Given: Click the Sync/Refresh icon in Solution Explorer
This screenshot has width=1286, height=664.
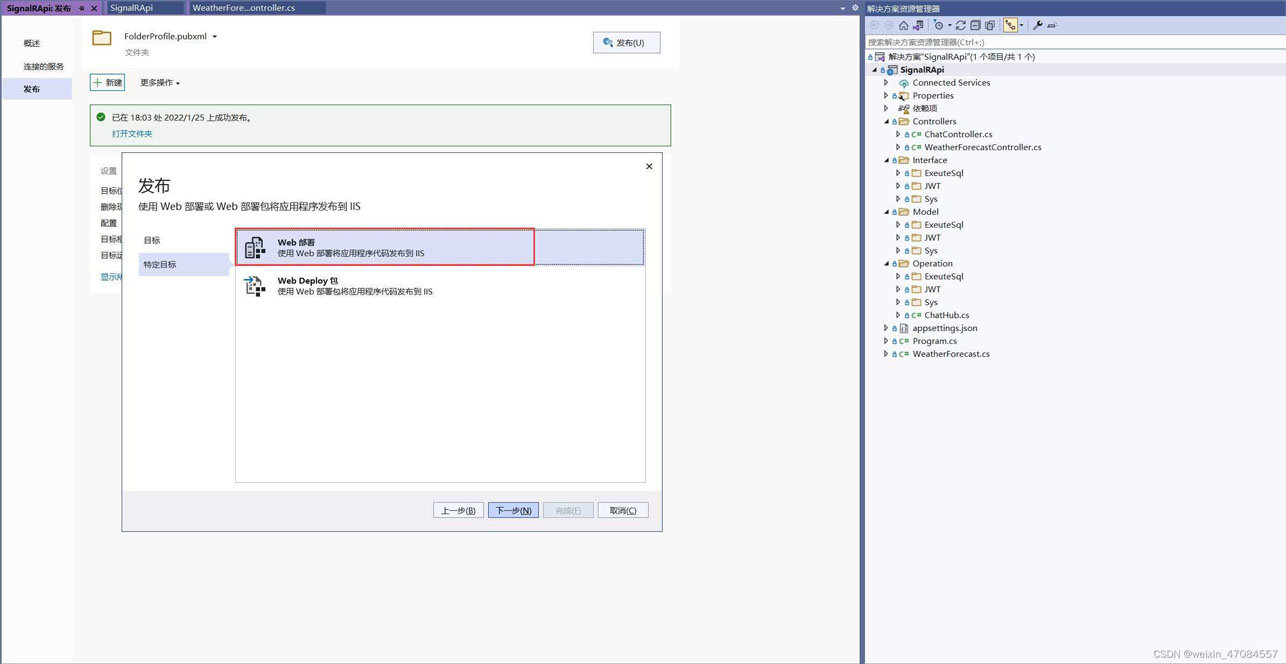Looking at the screenshot, I should [960, 25].
